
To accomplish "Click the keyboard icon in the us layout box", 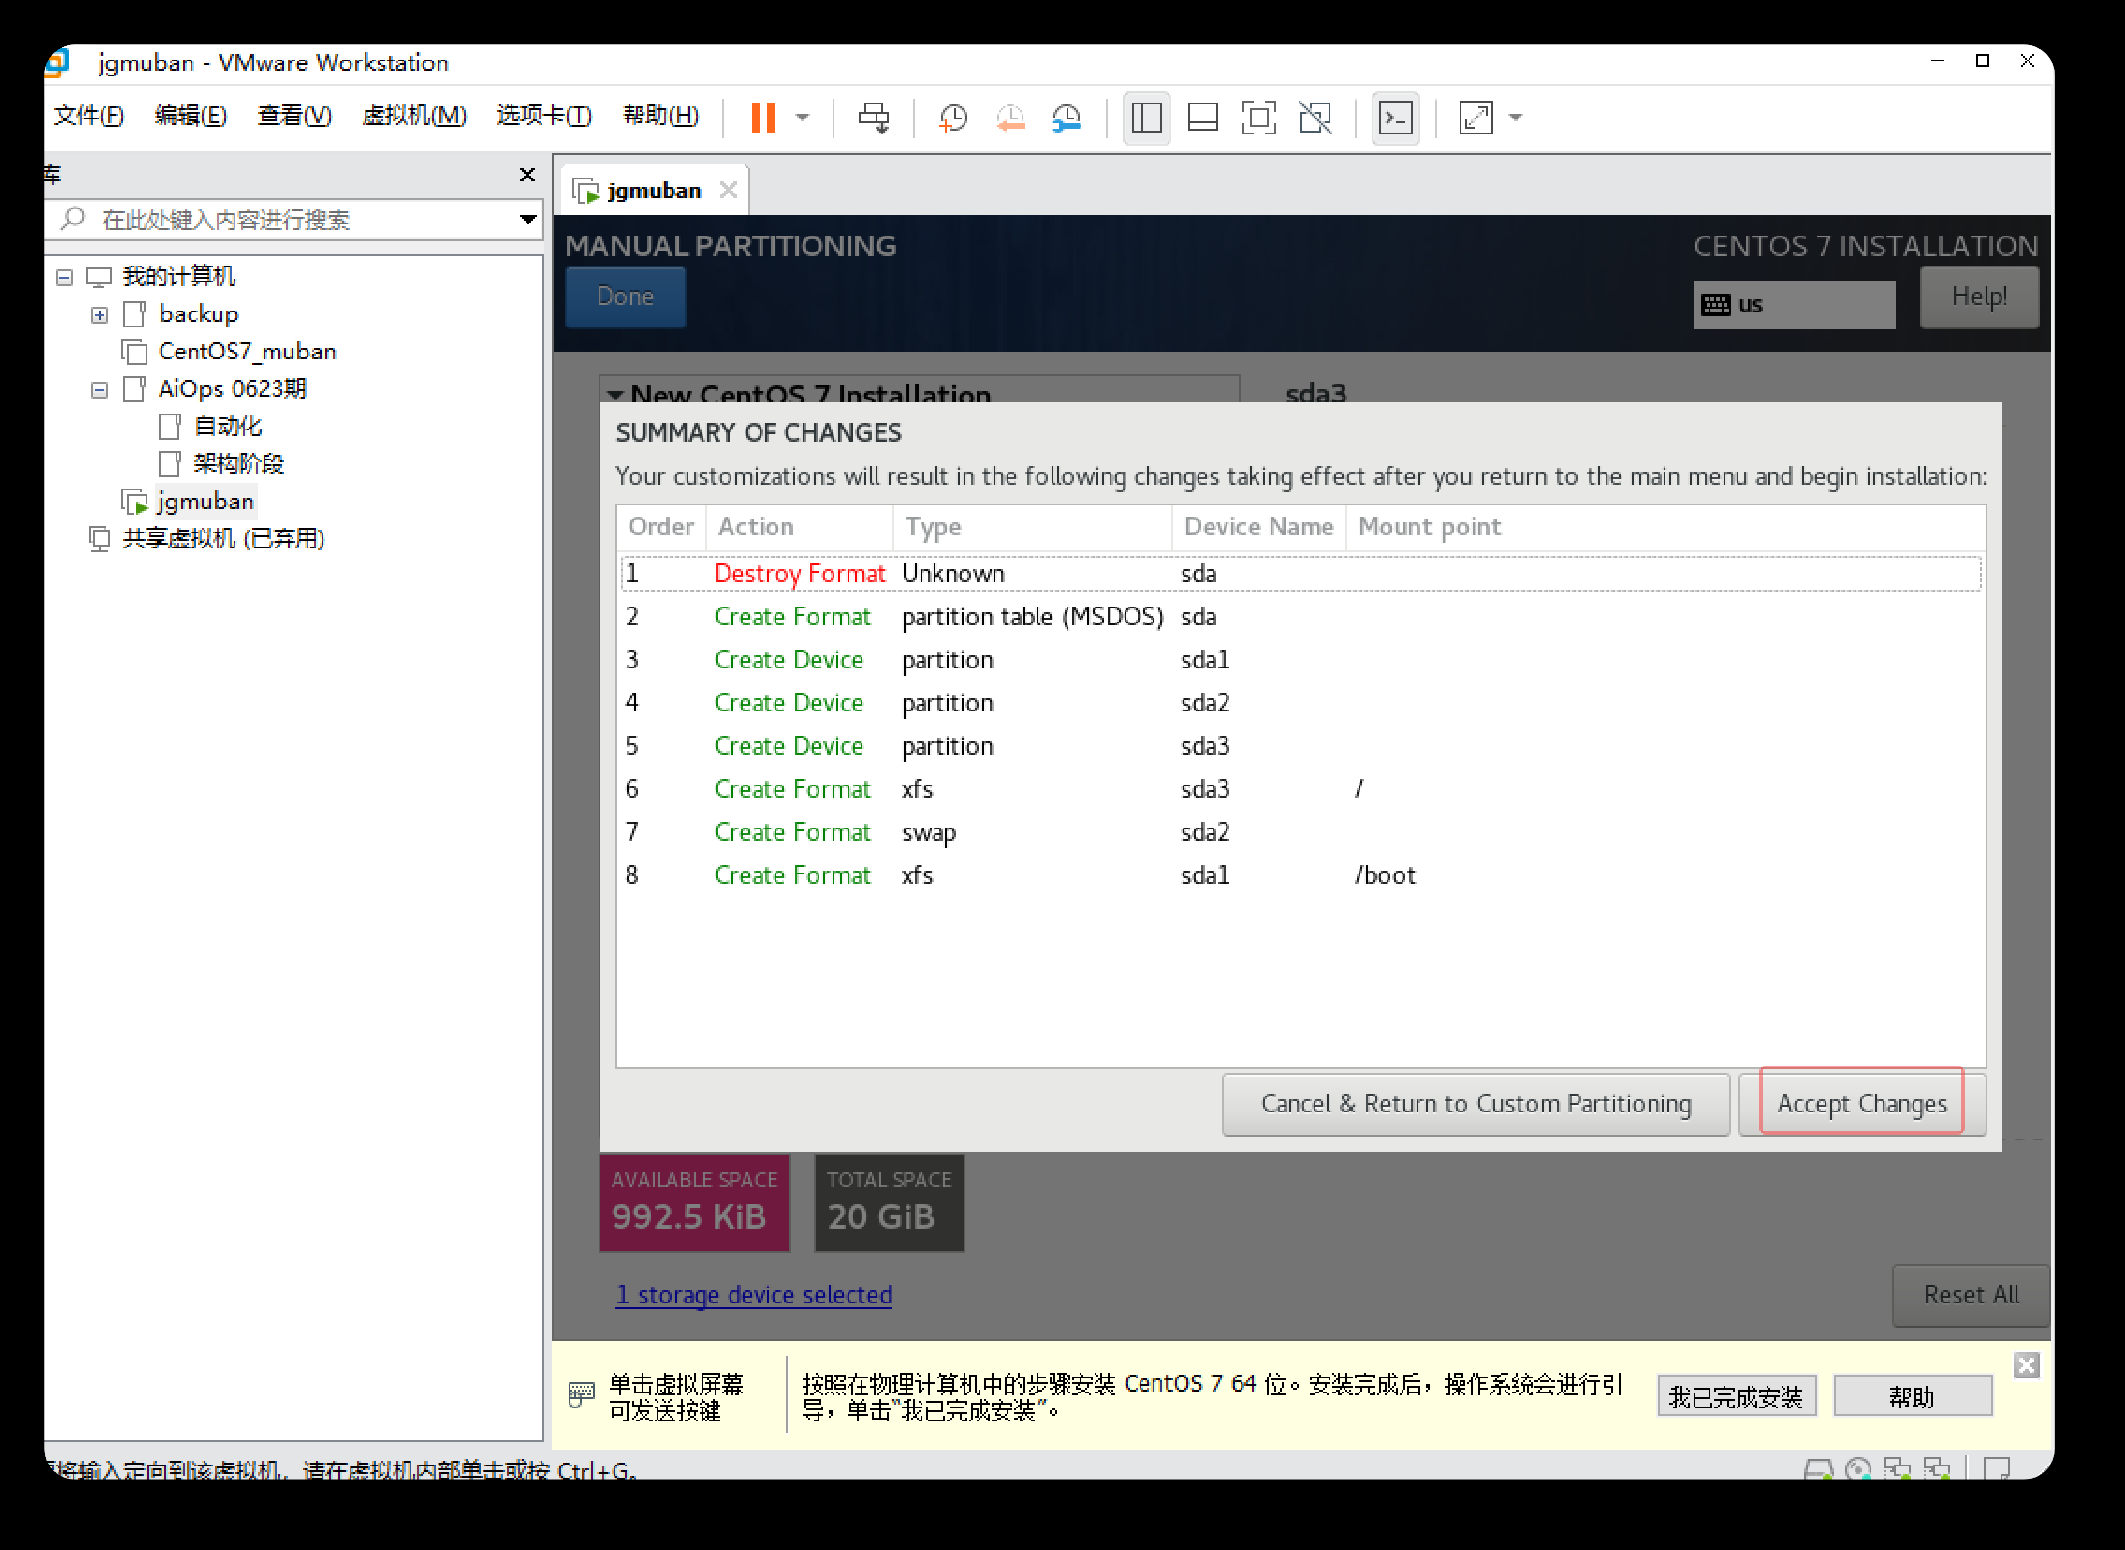I will point(1716,304).
